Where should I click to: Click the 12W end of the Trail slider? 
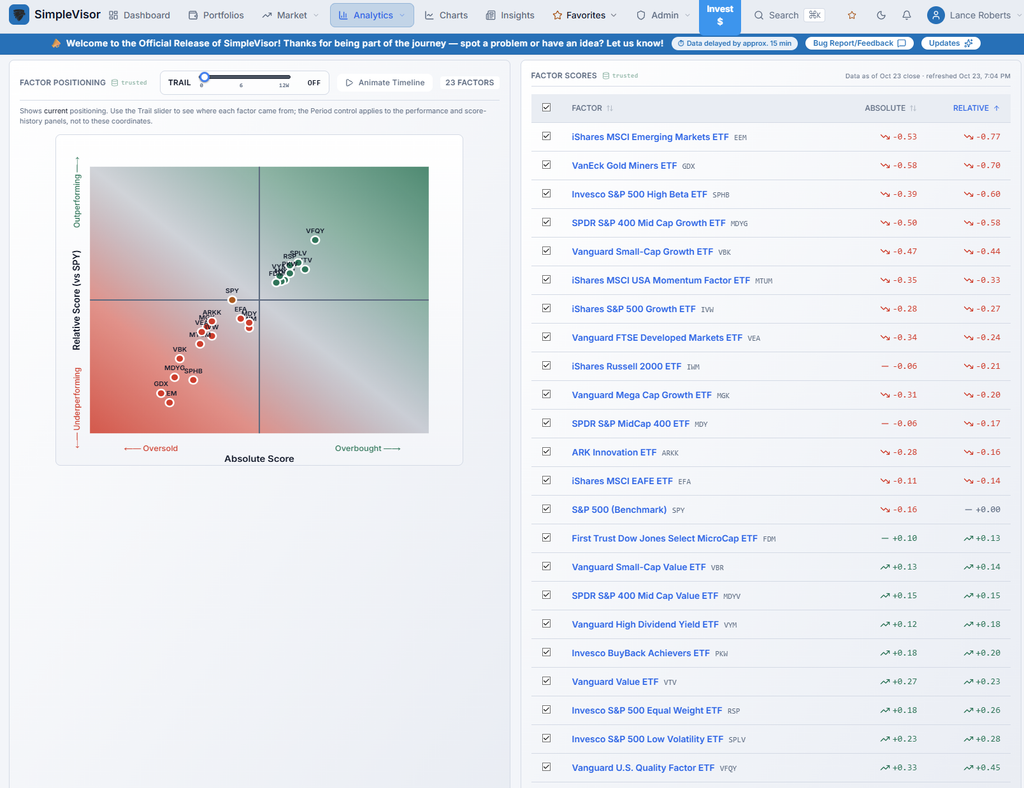(284, 86)
